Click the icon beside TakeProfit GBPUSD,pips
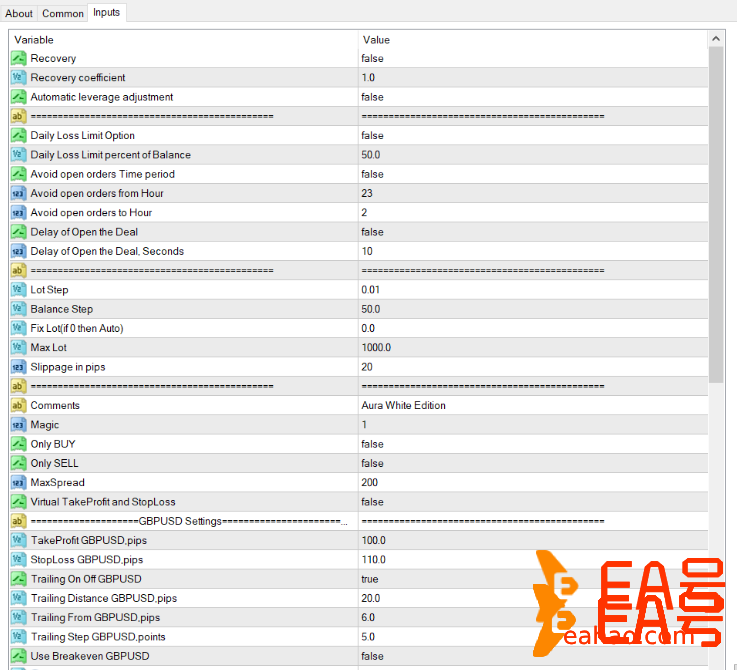 [x=18, y=541]
